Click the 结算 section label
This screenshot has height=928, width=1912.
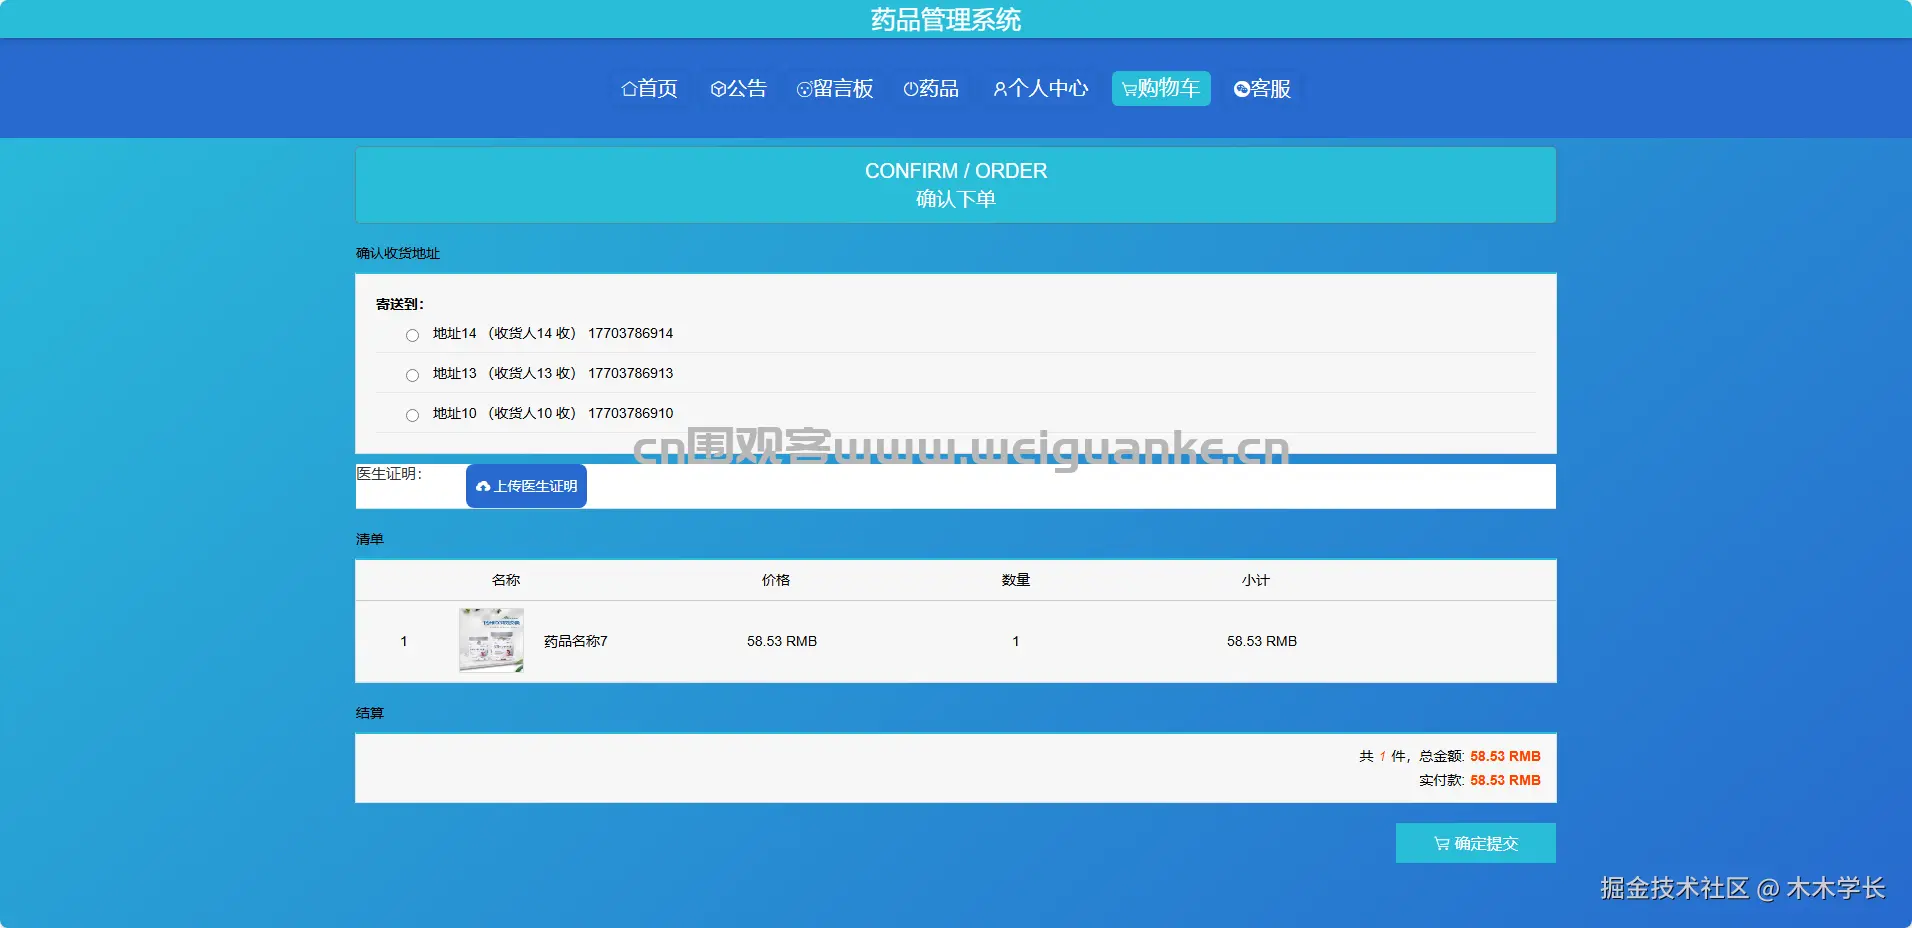tap(370, 713)
